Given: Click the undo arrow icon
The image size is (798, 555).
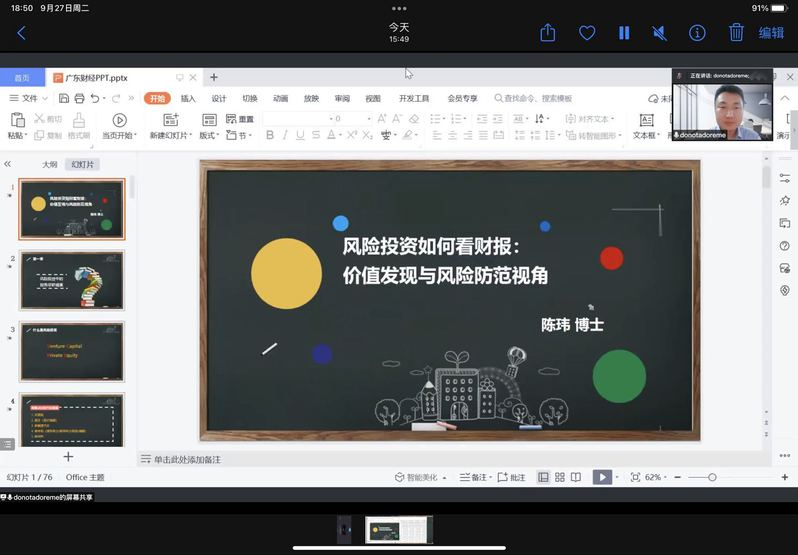Looking at the screenshot, I should pos(94,98).
